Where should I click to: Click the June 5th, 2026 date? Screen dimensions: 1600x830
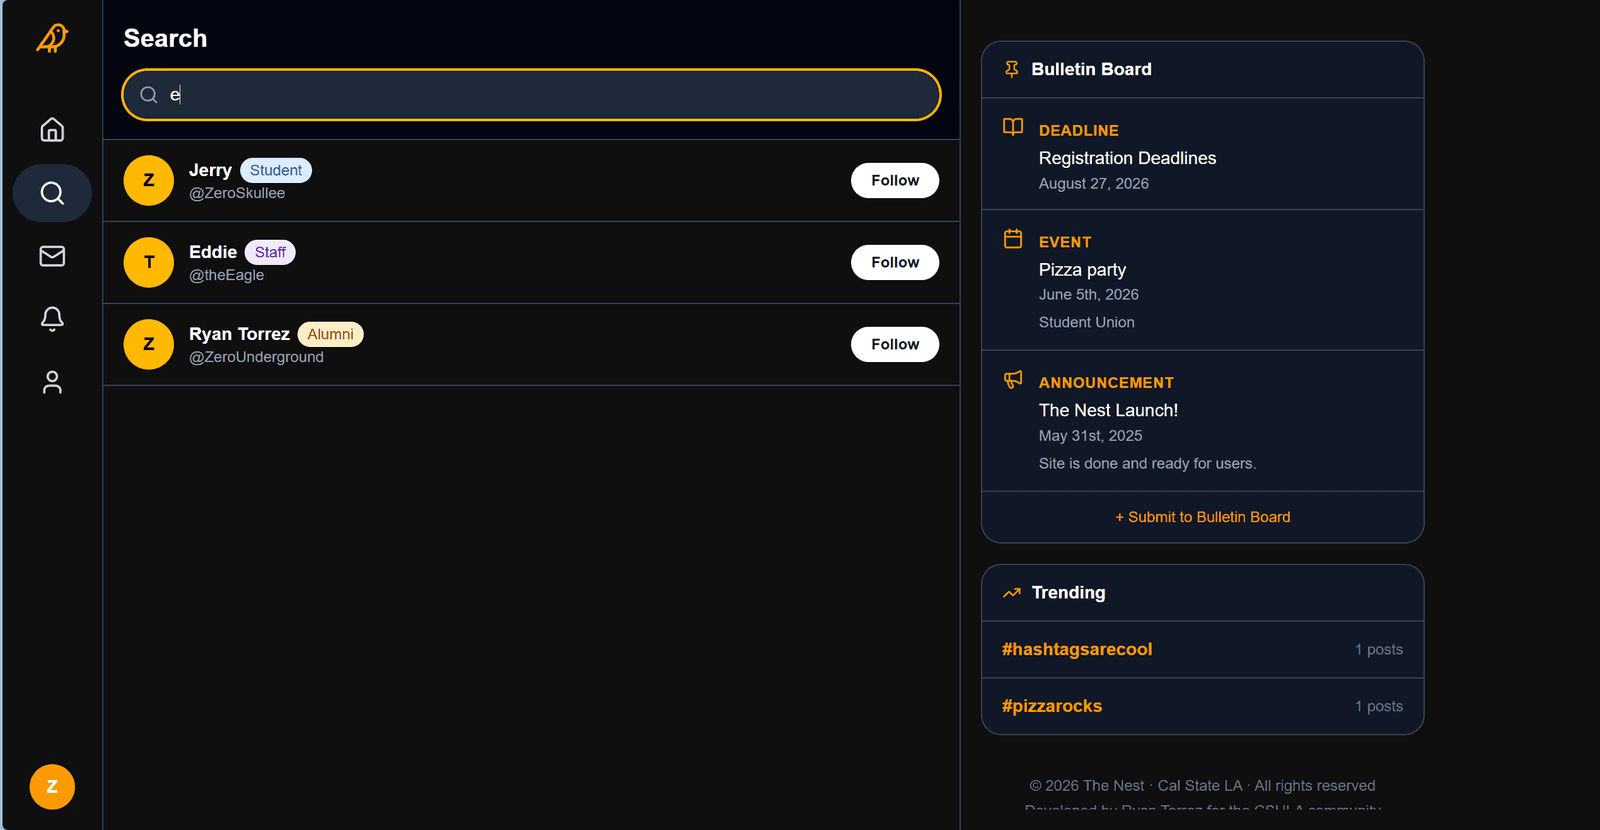point(1089,294)
